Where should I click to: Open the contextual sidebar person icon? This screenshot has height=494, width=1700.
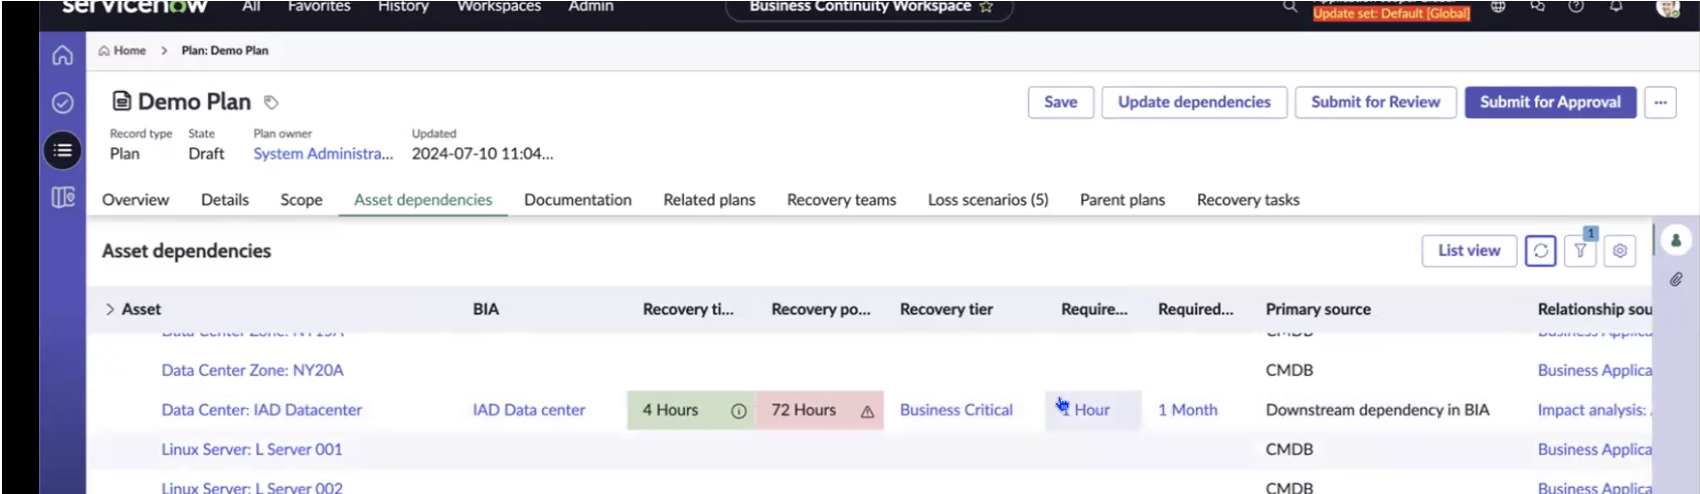(1676, 240)
